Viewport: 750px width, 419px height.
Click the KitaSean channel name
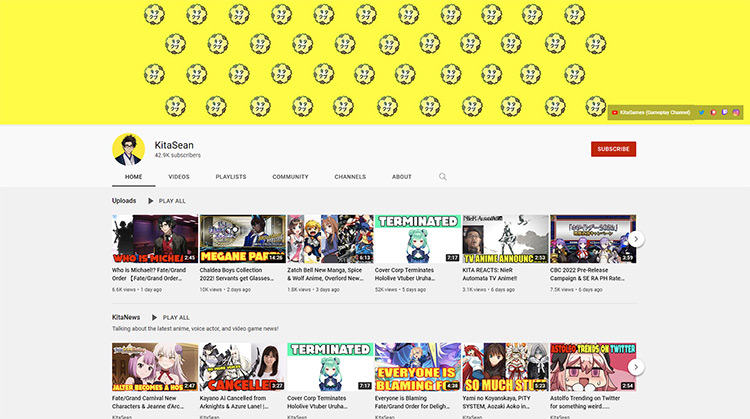pyautogui.click(x=174, y=145)
